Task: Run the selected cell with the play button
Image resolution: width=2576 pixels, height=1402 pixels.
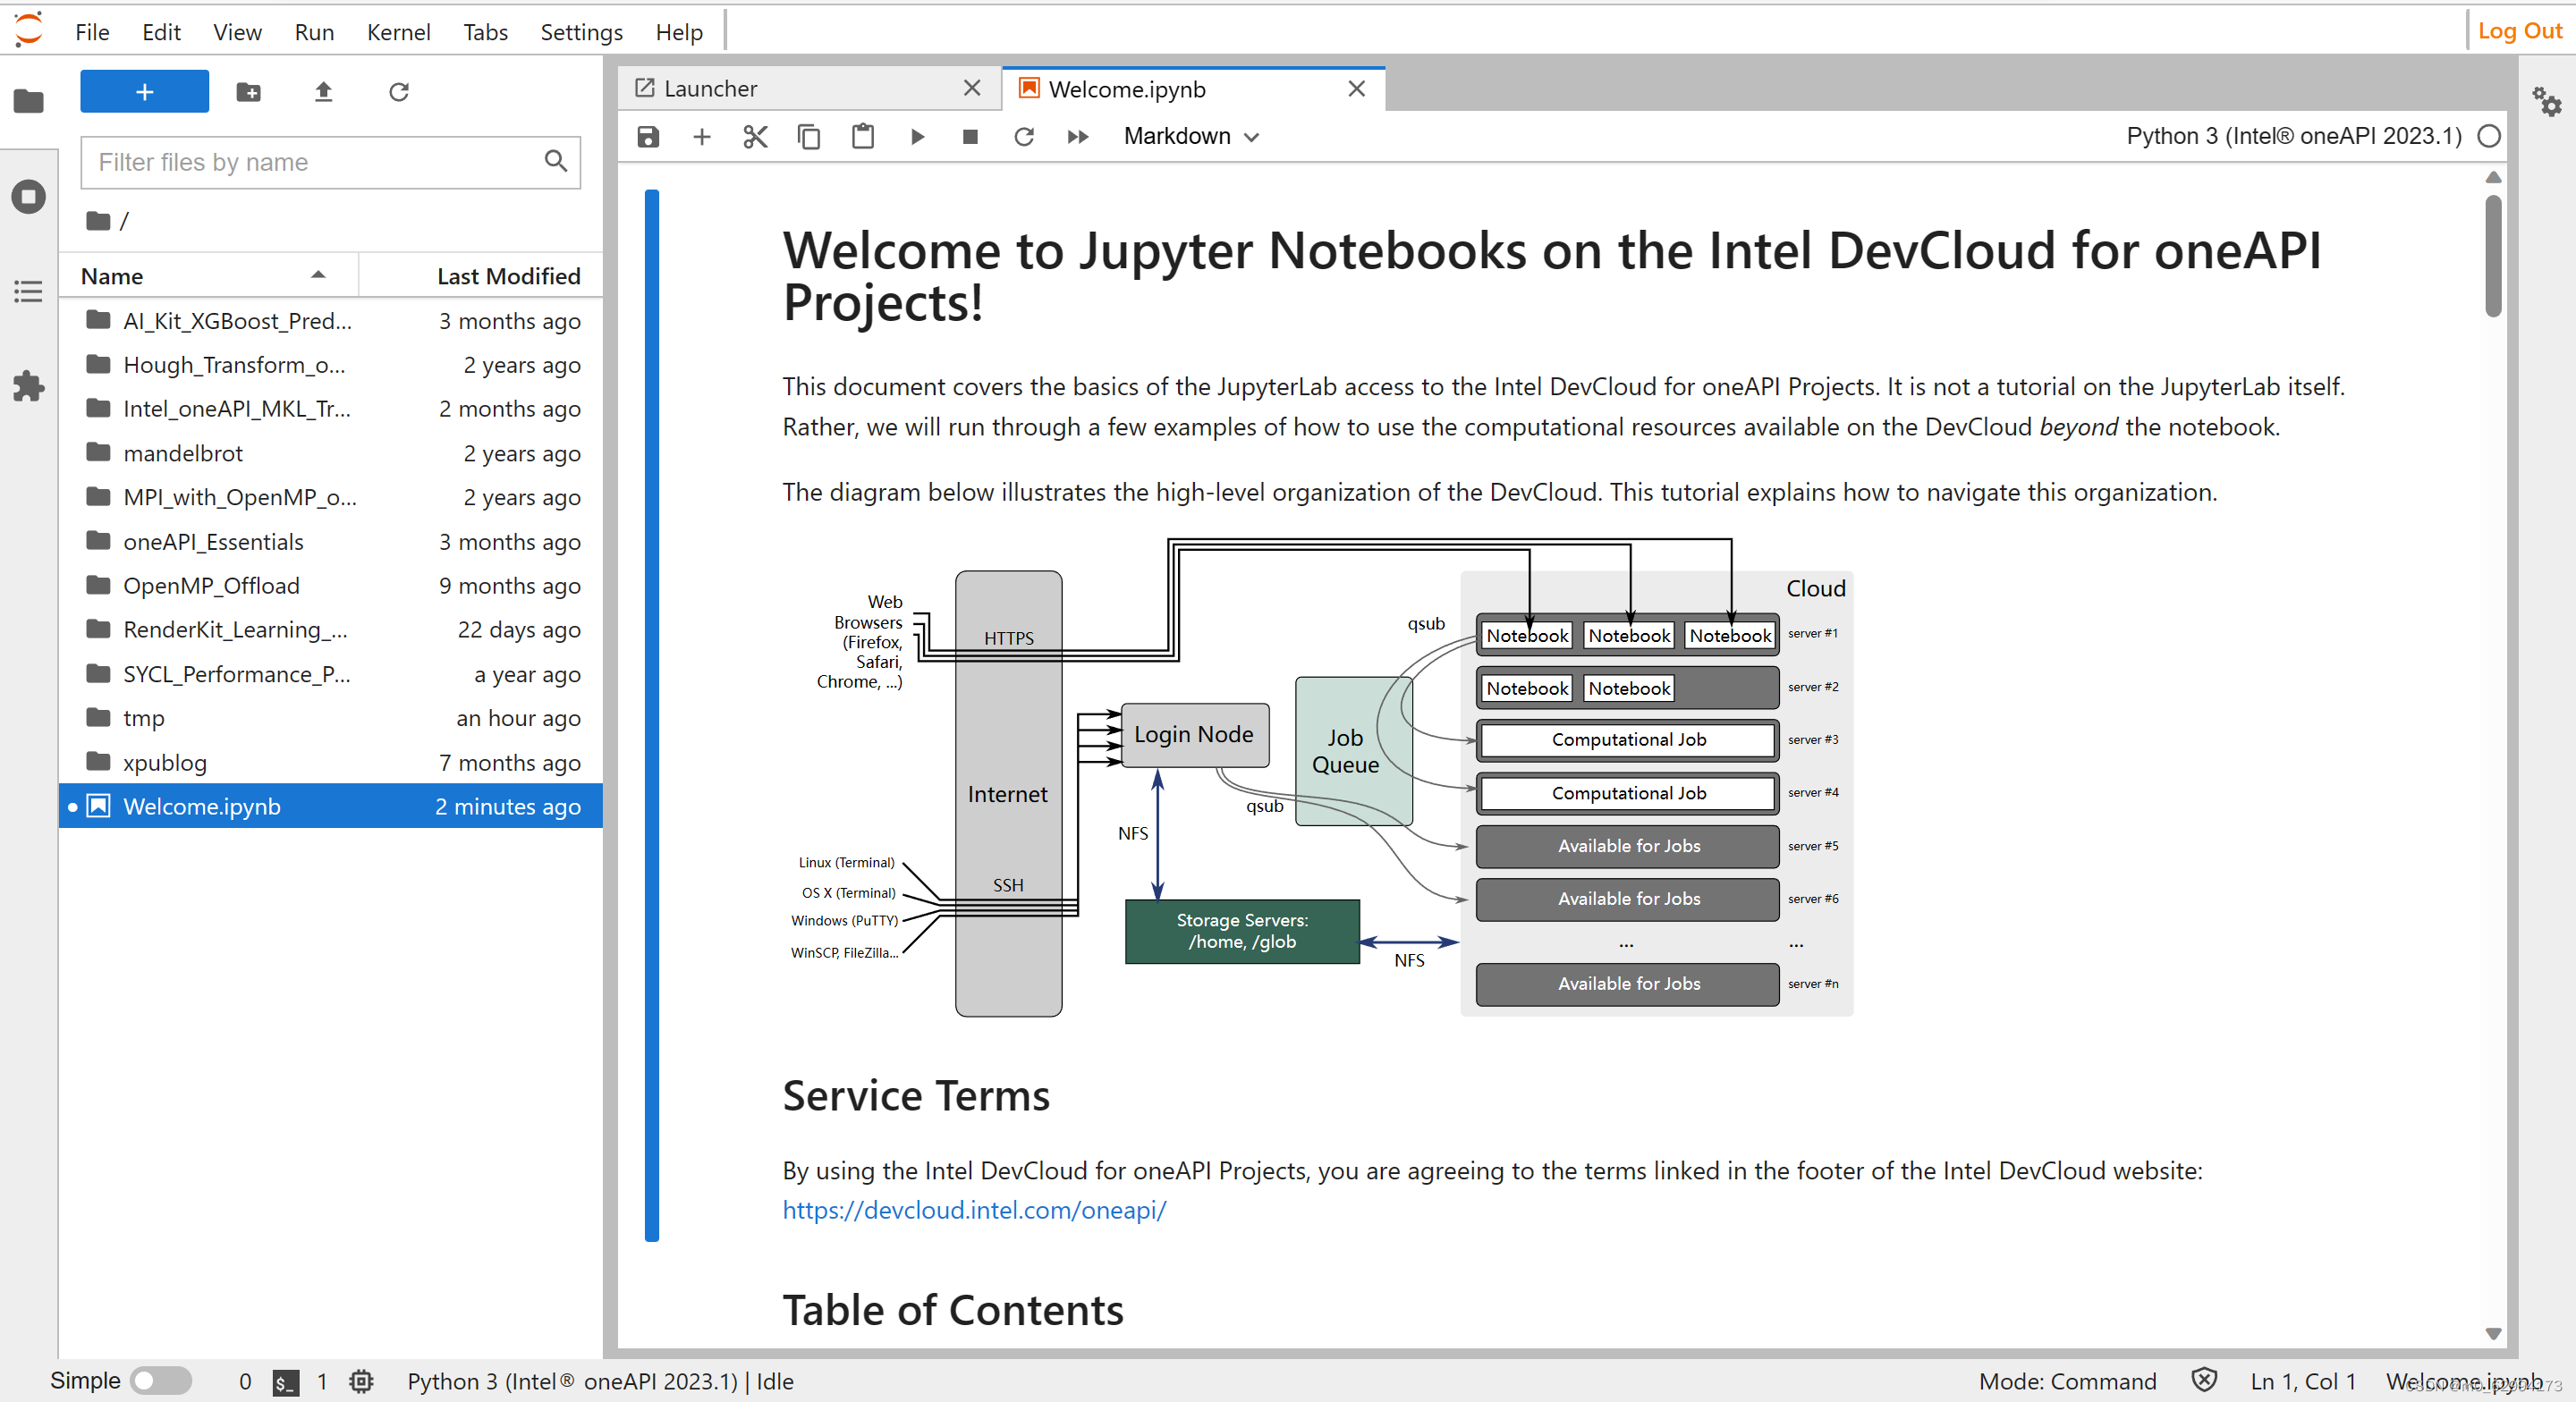Action: (x=916, y=137)
